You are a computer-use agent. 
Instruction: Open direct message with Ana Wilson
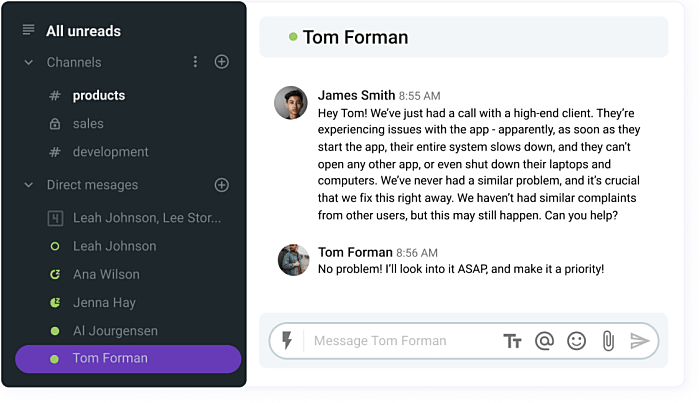click(x=106, y=274)
